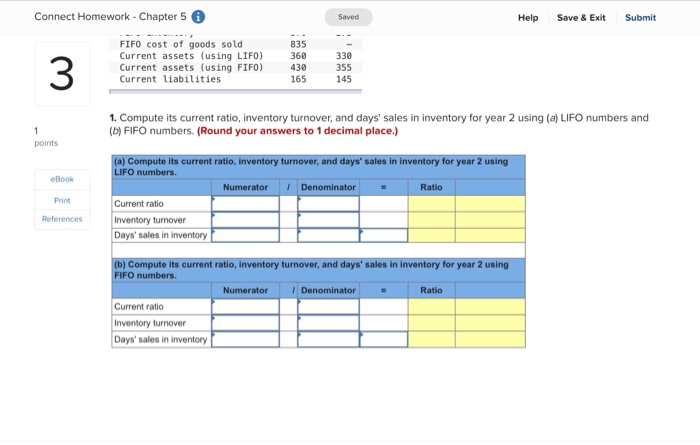Click the 'Current liabilities' row label
Viewport: 700px width, 445px height.
[170, 79]
